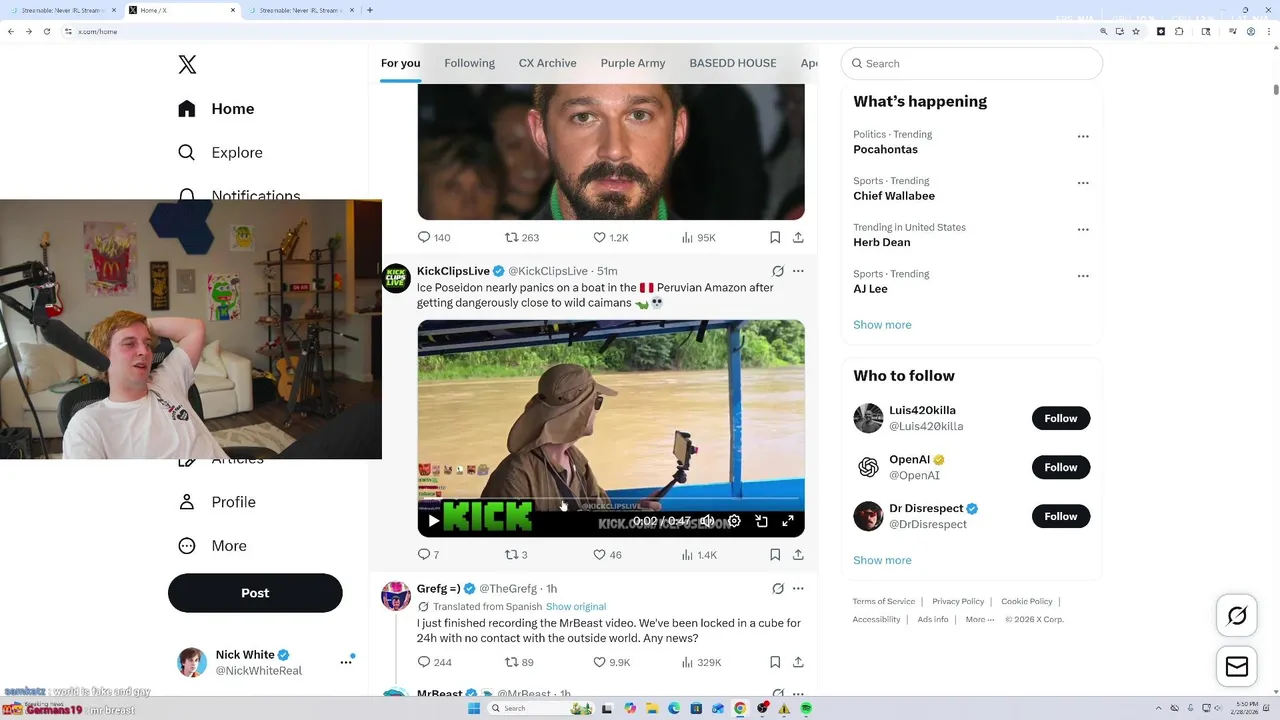Open more options for Pocahontas trend
The width and height of the screenshot is (1280, 720).
point(1083,136)
